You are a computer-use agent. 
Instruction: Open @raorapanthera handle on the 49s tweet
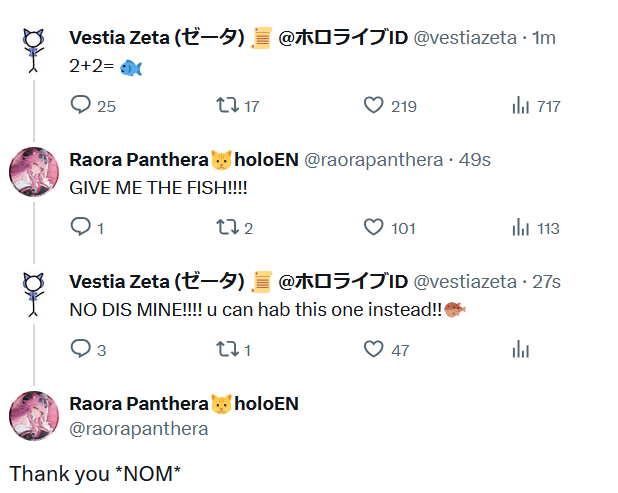pyautogui.click(x=373, y=160)
